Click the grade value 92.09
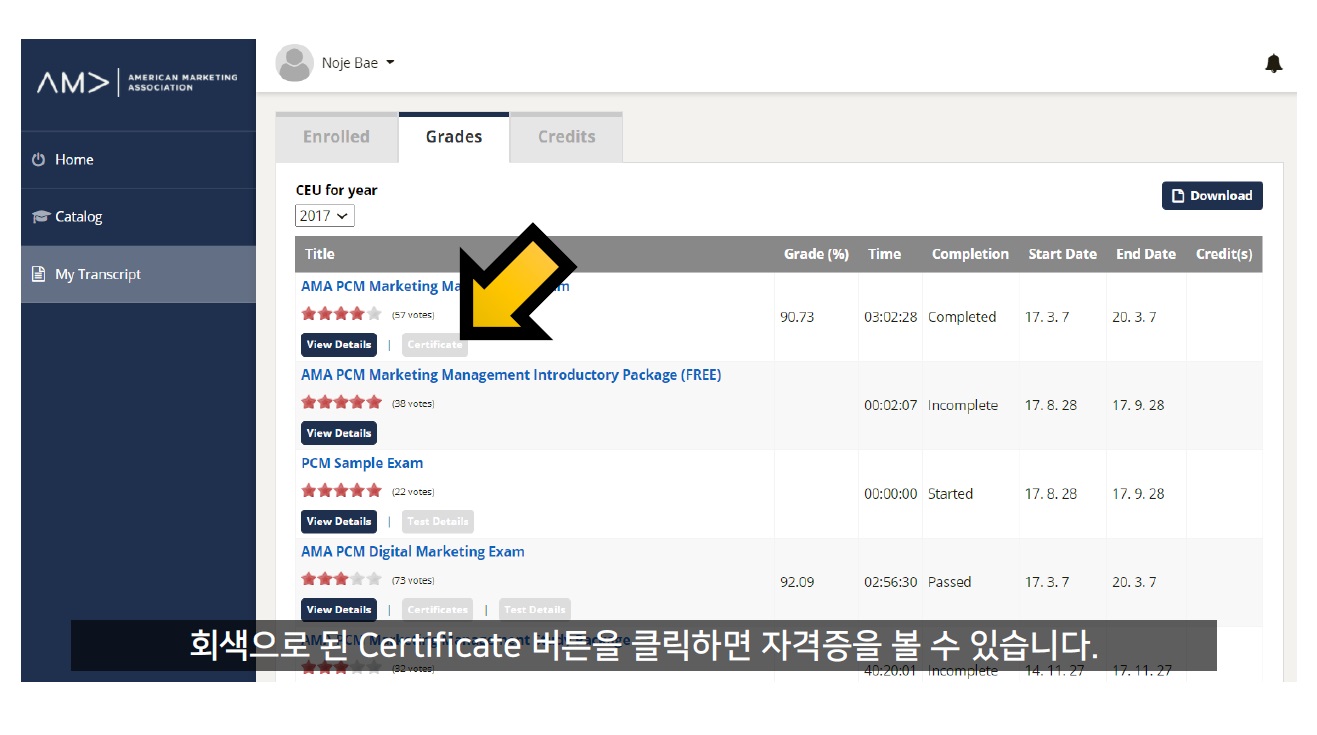This screenshot has width=1317, height=735. 797,582
